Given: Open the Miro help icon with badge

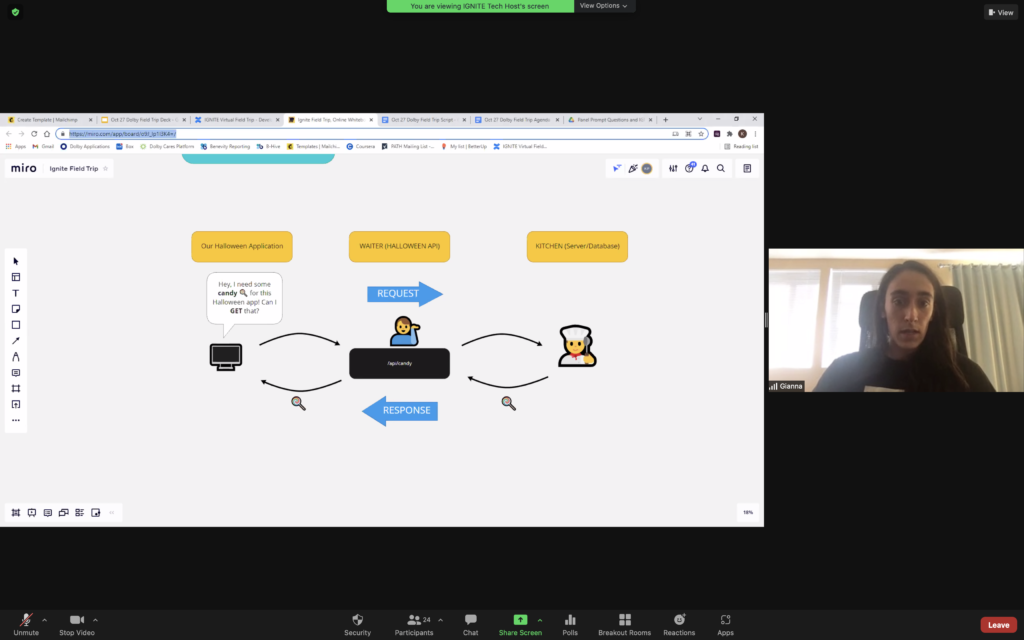Looking at the screenshot, I should pyautogui.click(x=690, y=168).
